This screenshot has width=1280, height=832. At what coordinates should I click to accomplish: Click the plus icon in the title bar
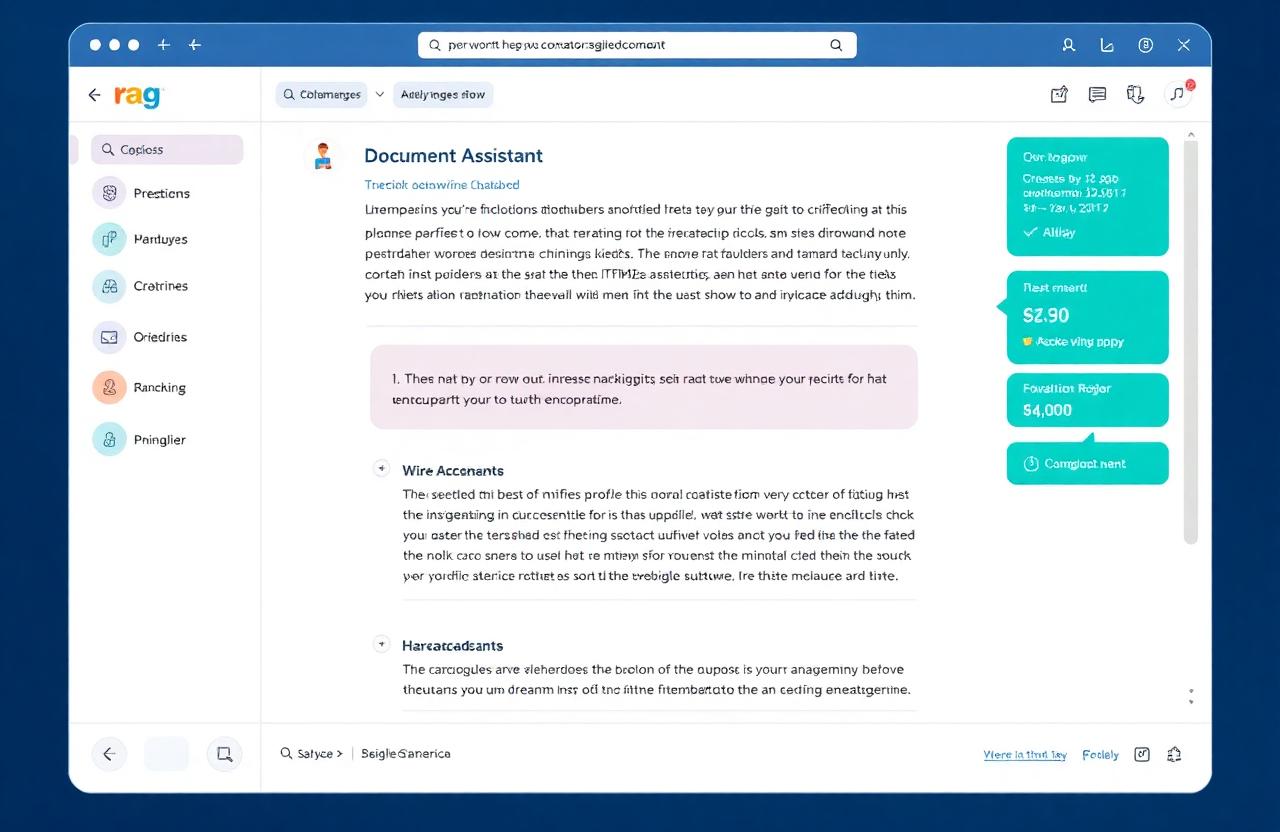(163, 45)
